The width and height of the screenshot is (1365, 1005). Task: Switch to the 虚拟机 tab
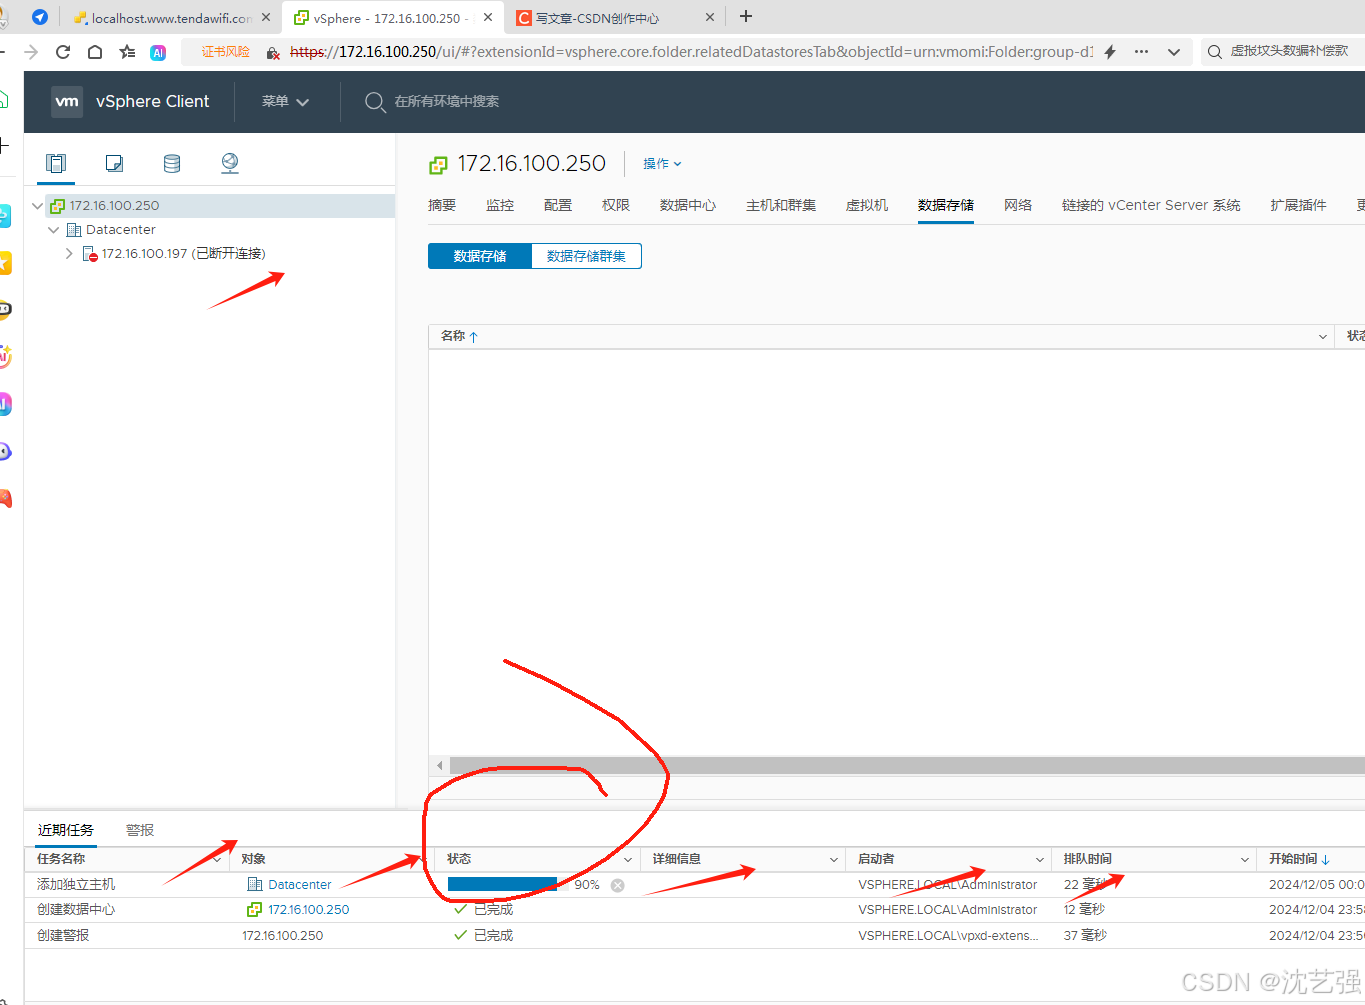coord(867,205)
